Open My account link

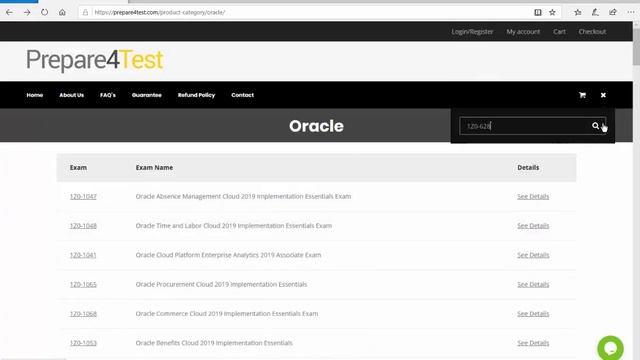523,31
